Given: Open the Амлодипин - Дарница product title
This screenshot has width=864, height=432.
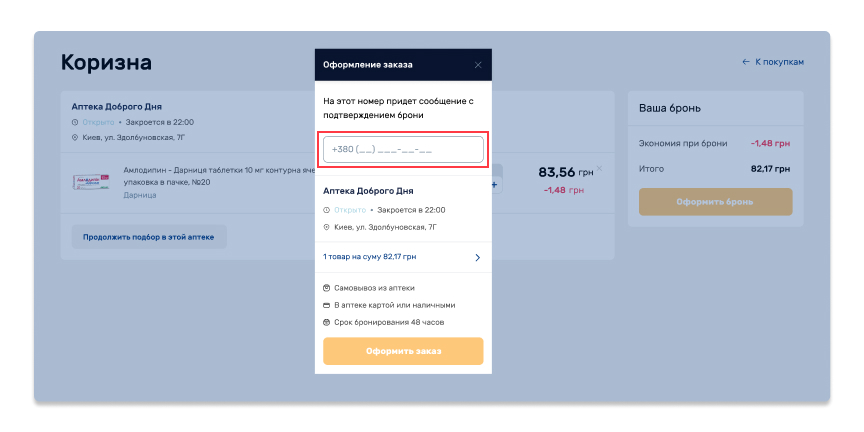Looking at the screenshot, I should coord(200,171).
